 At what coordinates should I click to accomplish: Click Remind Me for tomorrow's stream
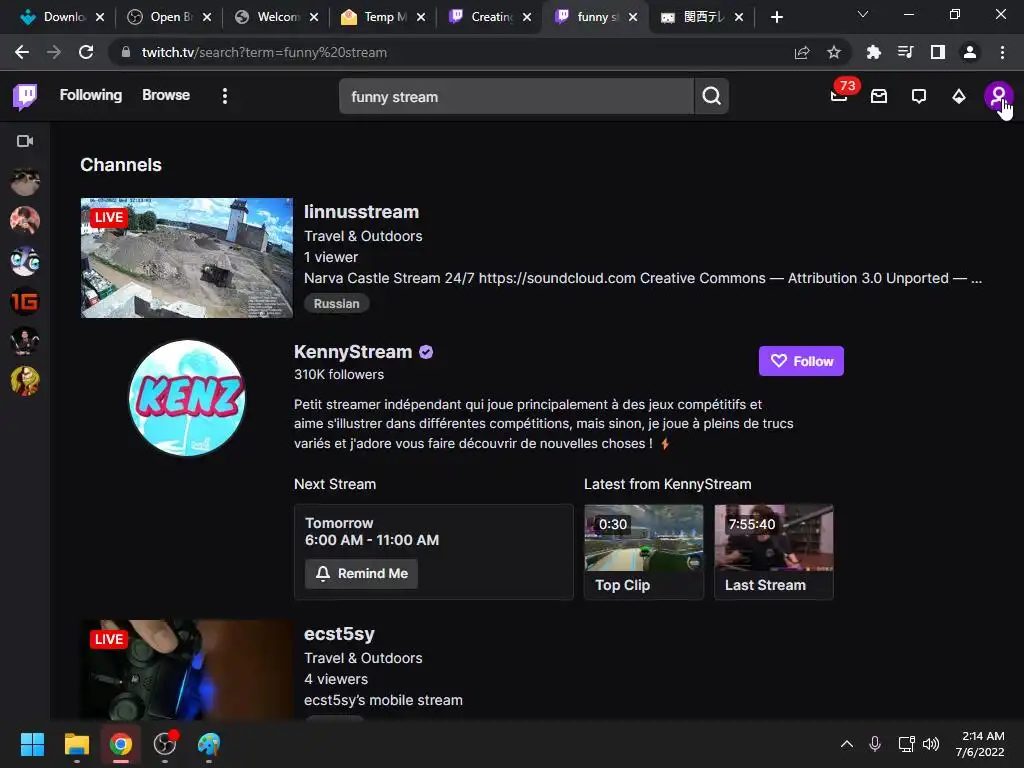point(361,573)
